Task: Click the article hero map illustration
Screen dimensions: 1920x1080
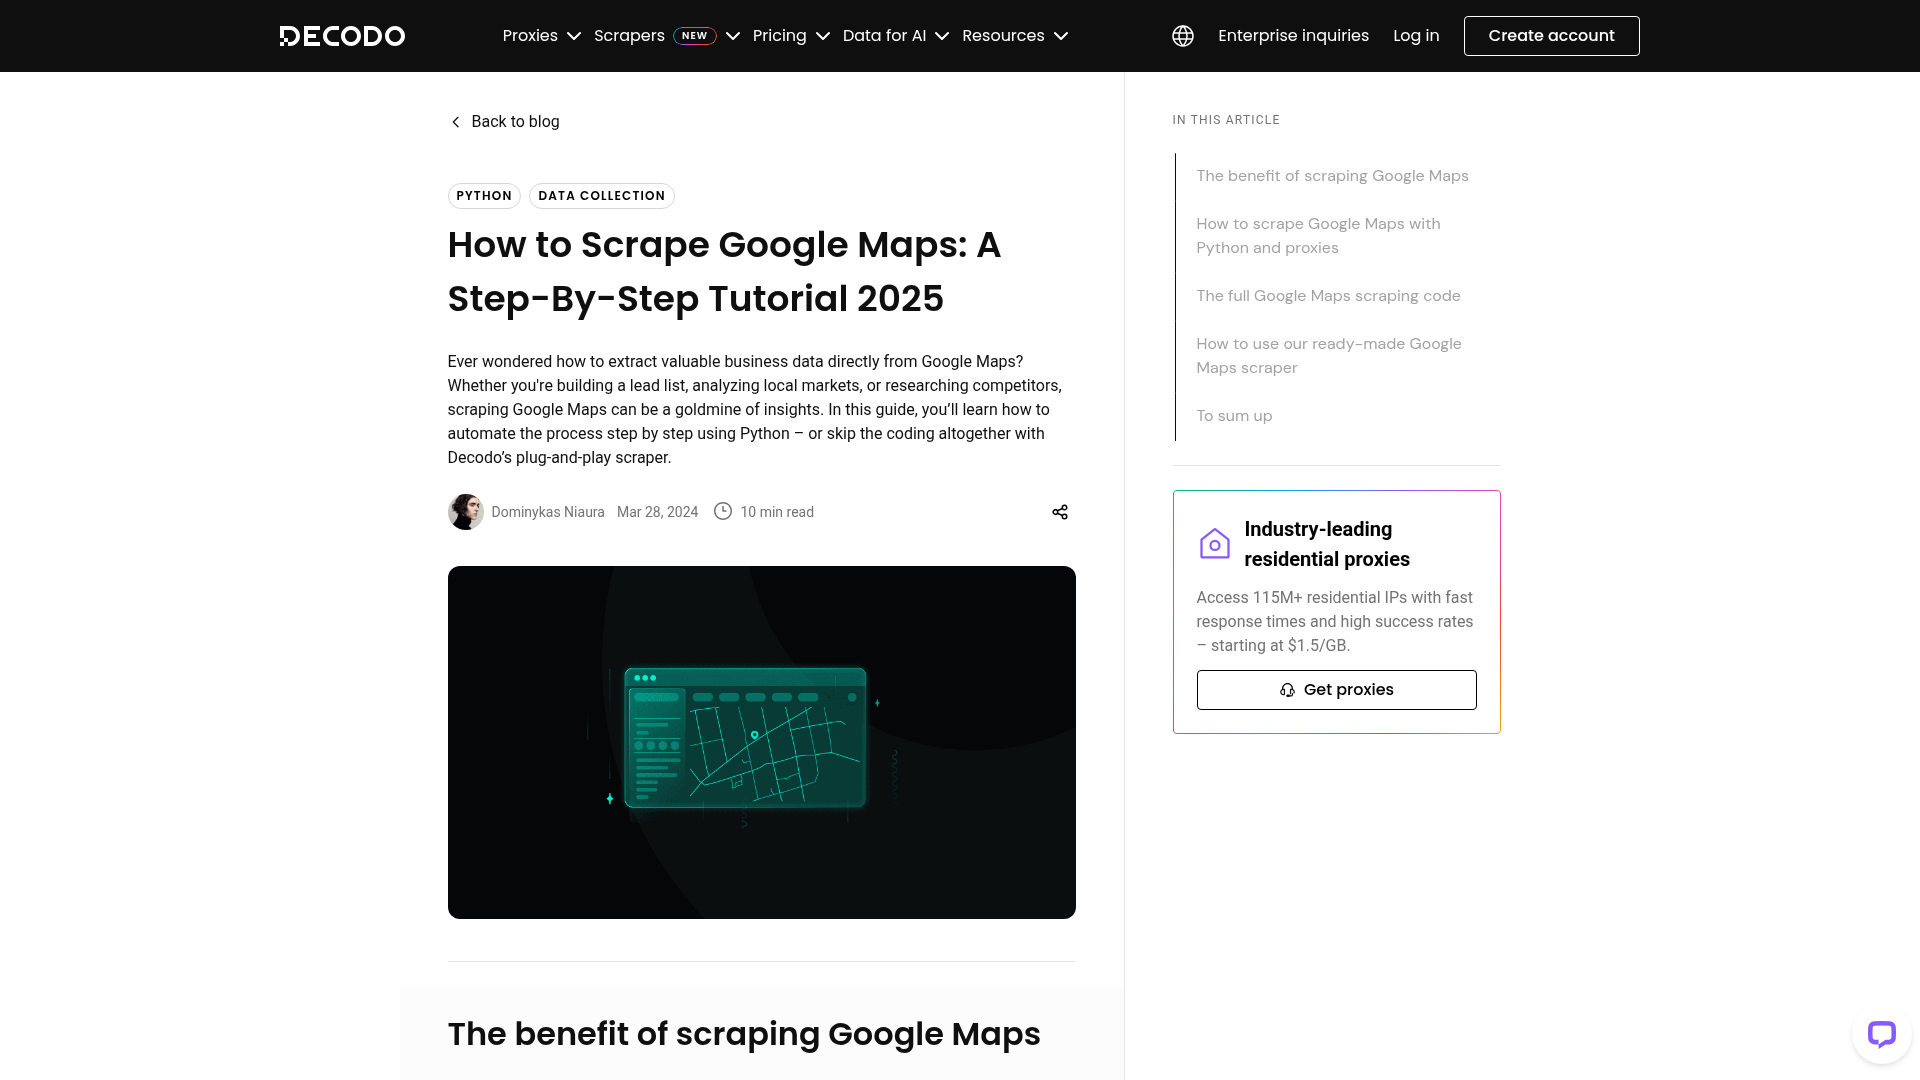Action: (762, 742)
